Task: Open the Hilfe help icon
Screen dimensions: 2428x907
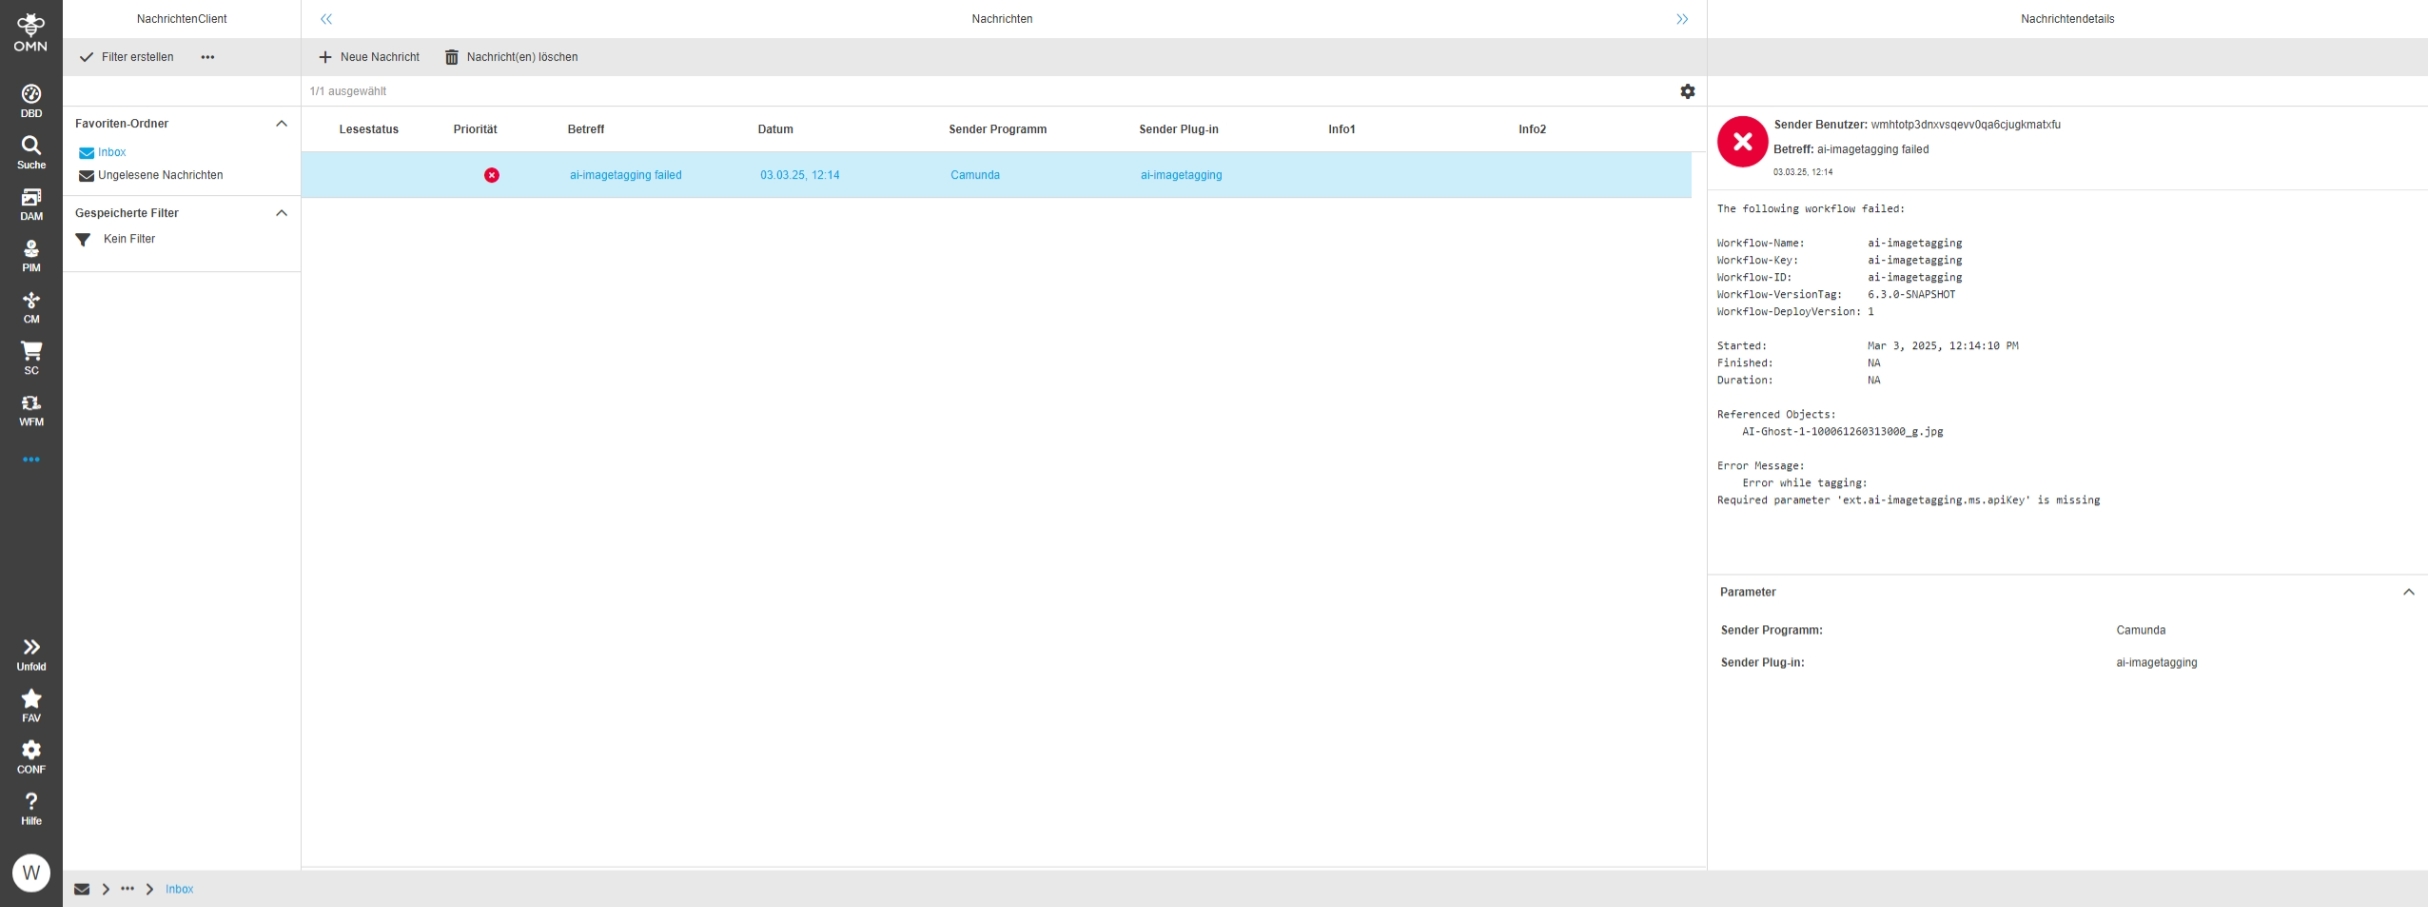Action: 31,809
